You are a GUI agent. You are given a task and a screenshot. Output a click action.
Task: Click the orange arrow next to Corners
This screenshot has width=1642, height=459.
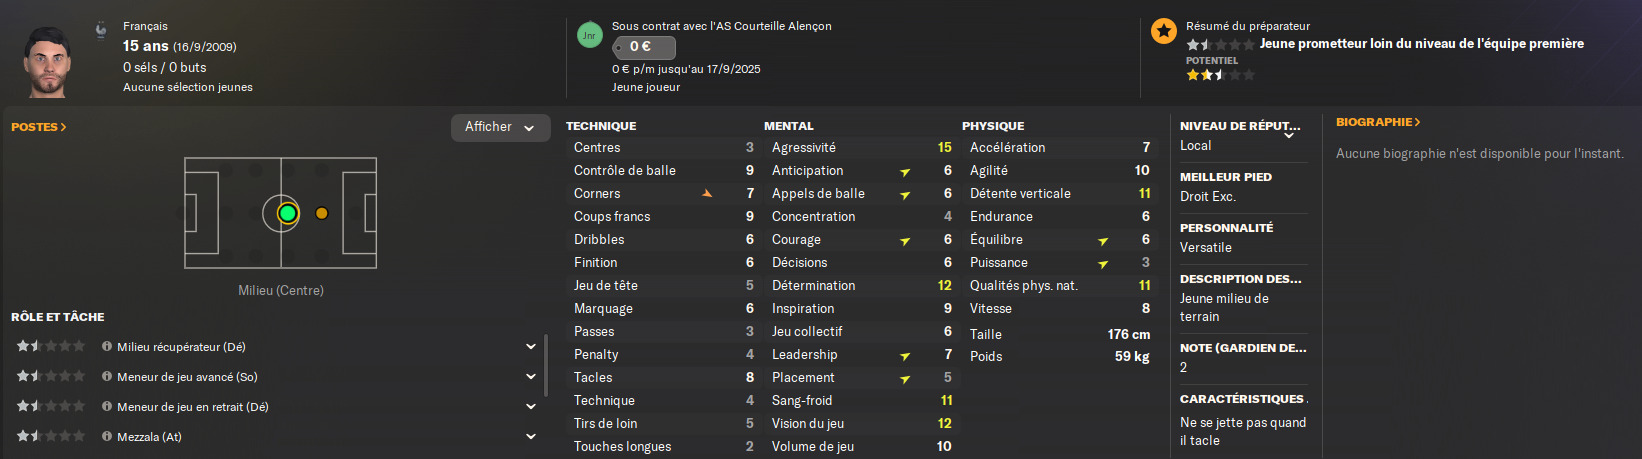coord(707,193)
